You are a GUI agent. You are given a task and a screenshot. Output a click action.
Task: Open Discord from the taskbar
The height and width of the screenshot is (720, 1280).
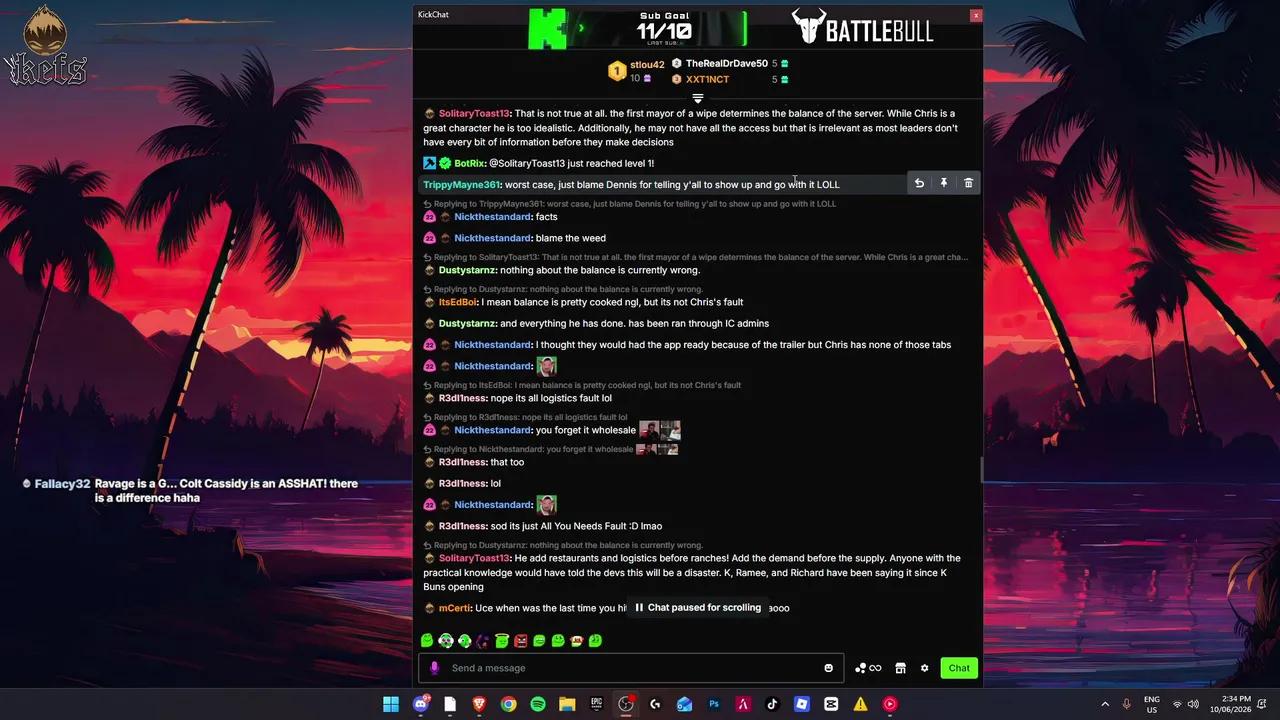point(421,704)
